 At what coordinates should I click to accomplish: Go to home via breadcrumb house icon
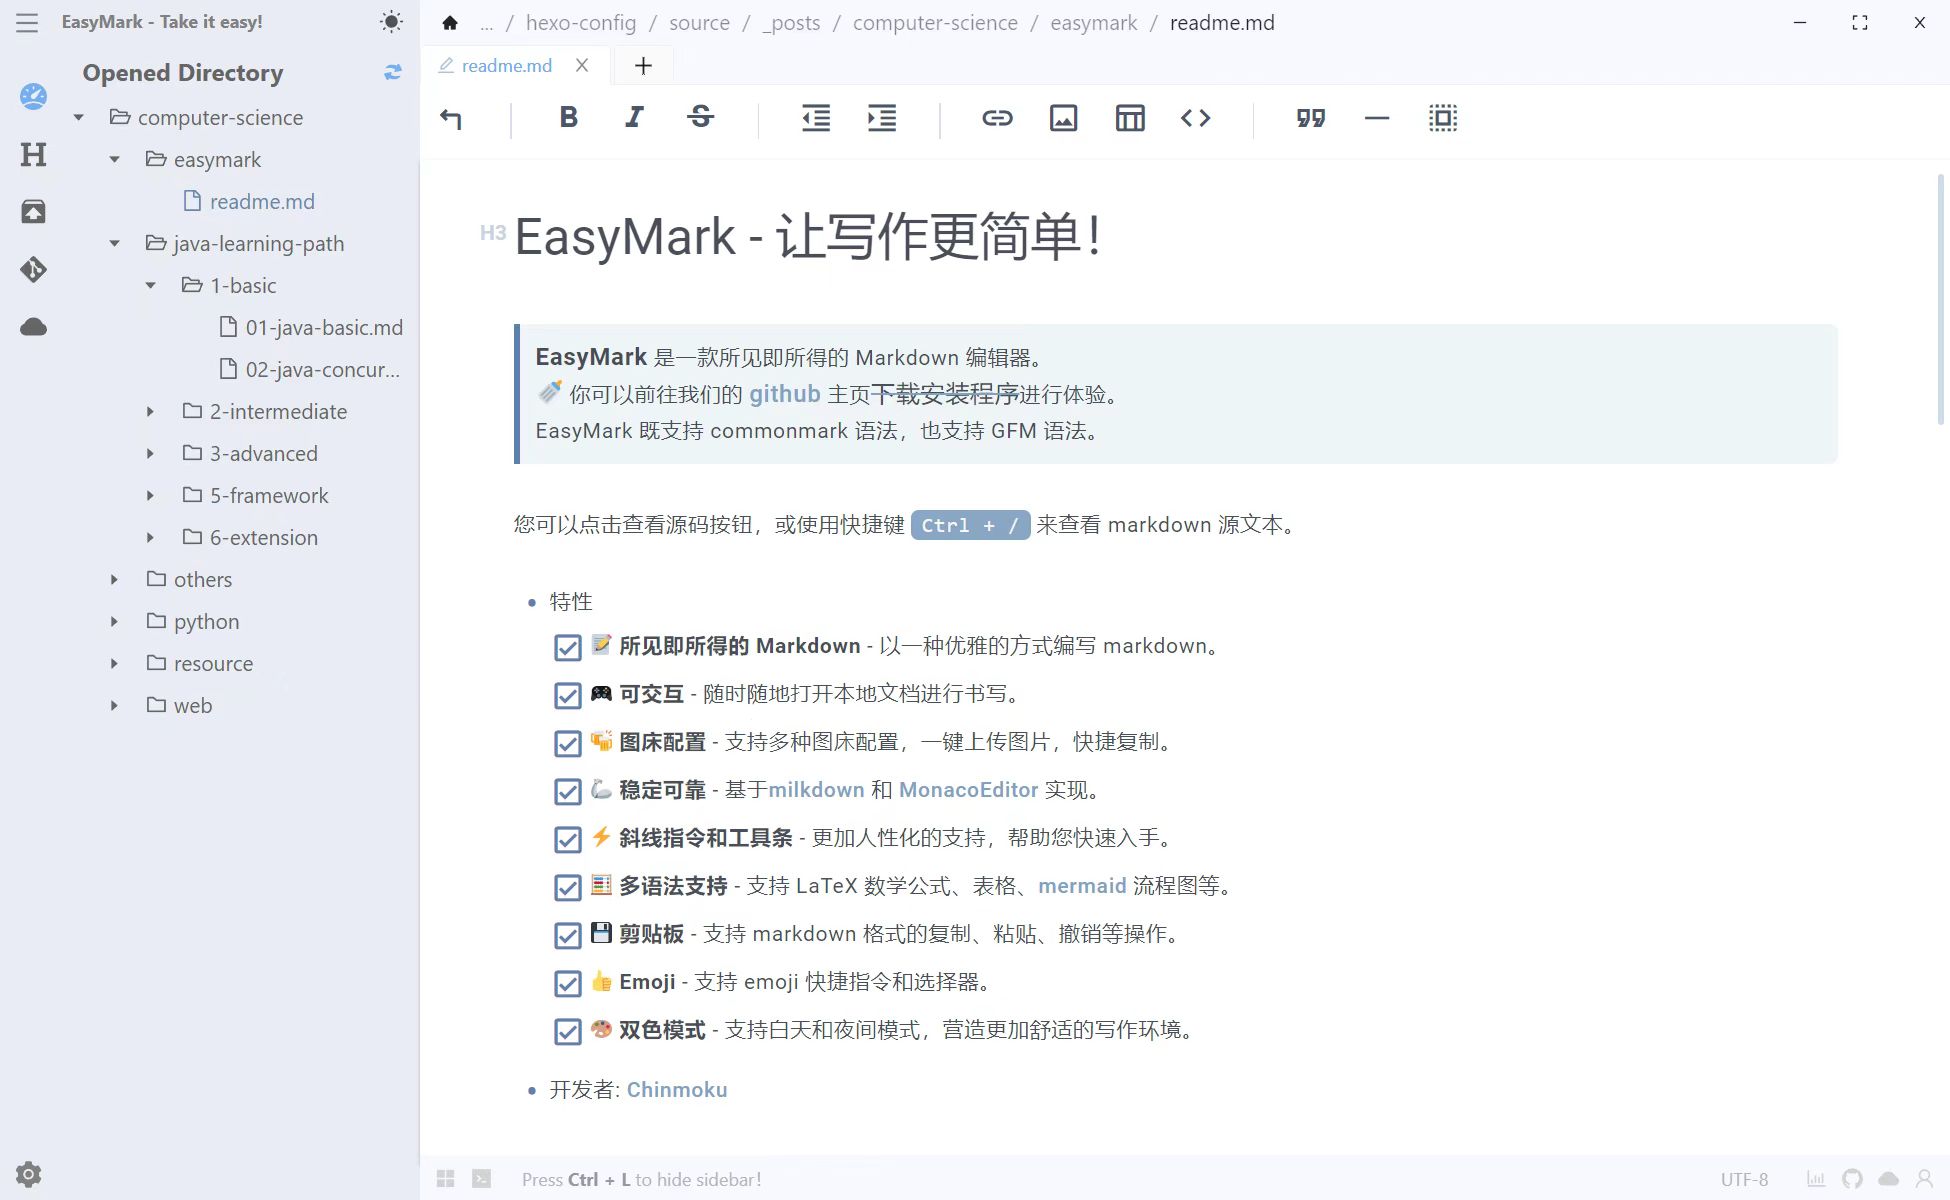click(x=450, y=22)
